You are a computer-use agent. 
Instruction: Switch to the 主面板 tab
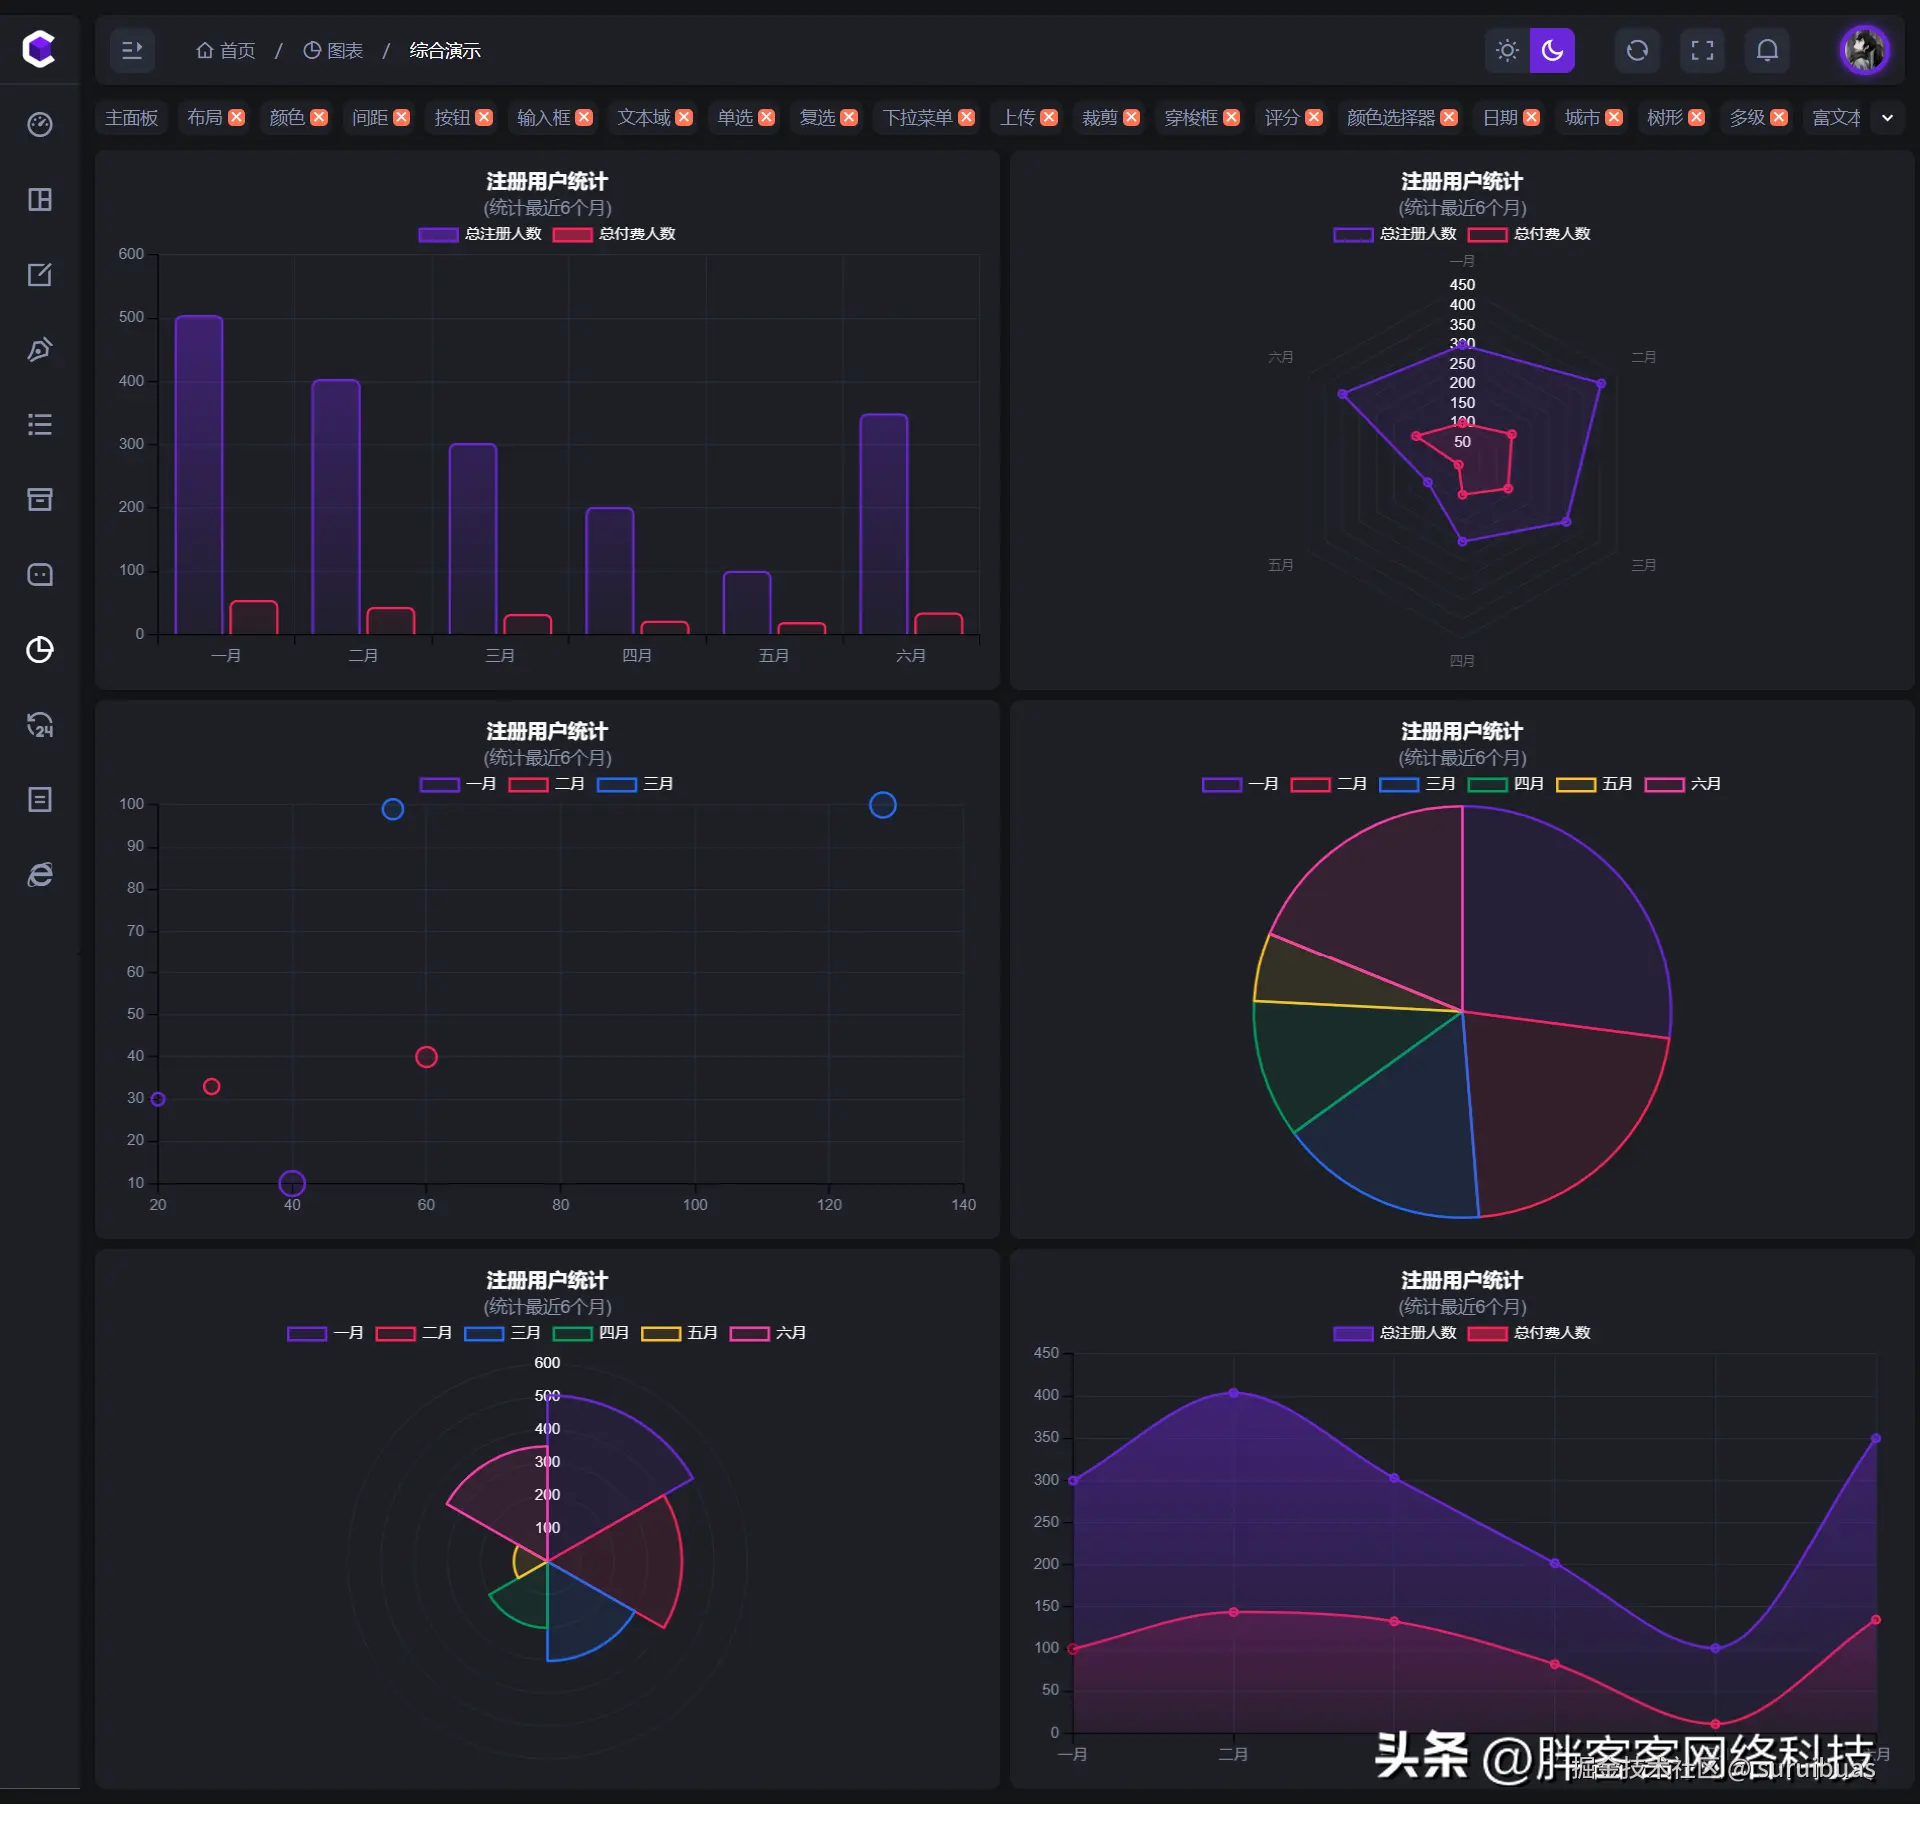point(132,118)
